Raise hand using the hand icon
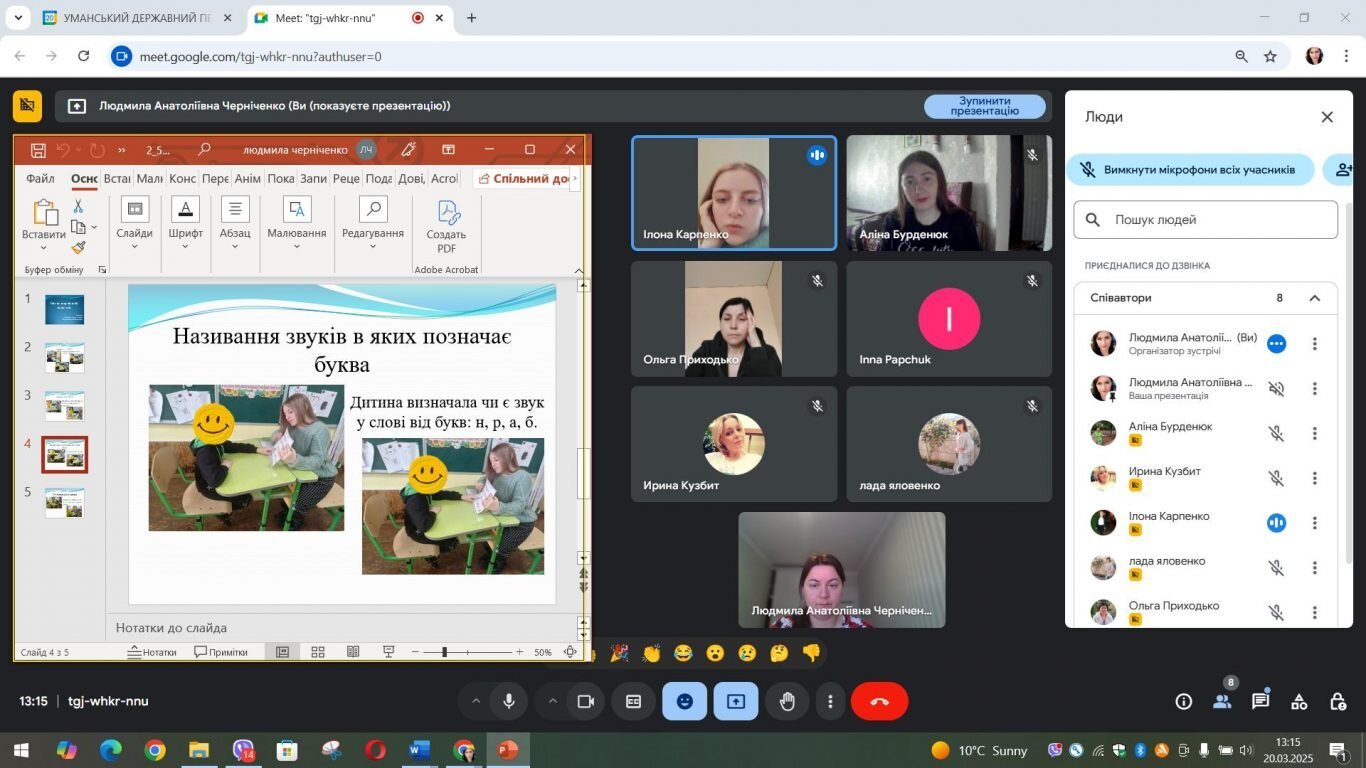This screenshot has width=1366, height=768. [787, 702]
